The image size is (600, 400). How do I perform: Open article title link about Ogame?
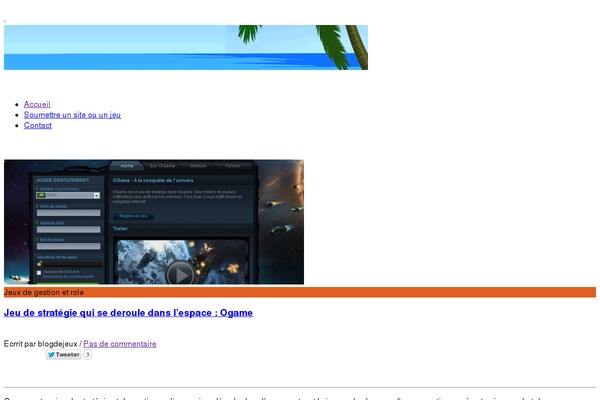coord(128,313)
